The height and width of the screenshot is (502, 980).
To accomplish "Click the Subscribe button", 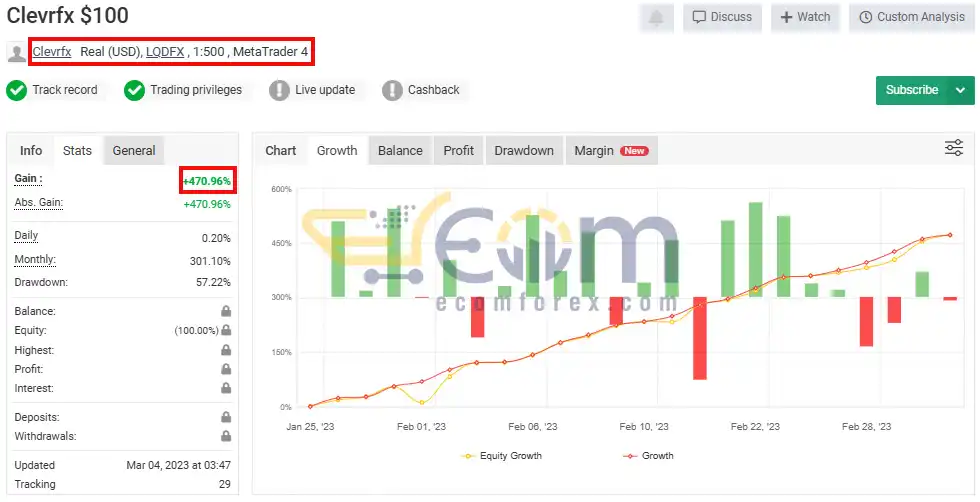I will pyautogui.click(x=912, y=90).
